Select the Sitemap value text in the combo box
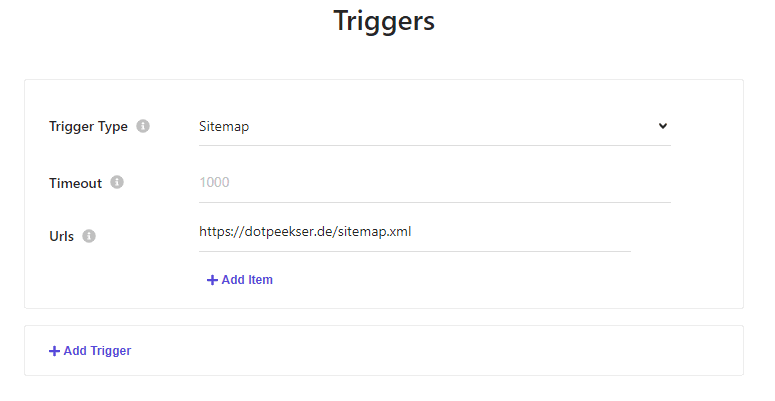 [x=224, y=127]
